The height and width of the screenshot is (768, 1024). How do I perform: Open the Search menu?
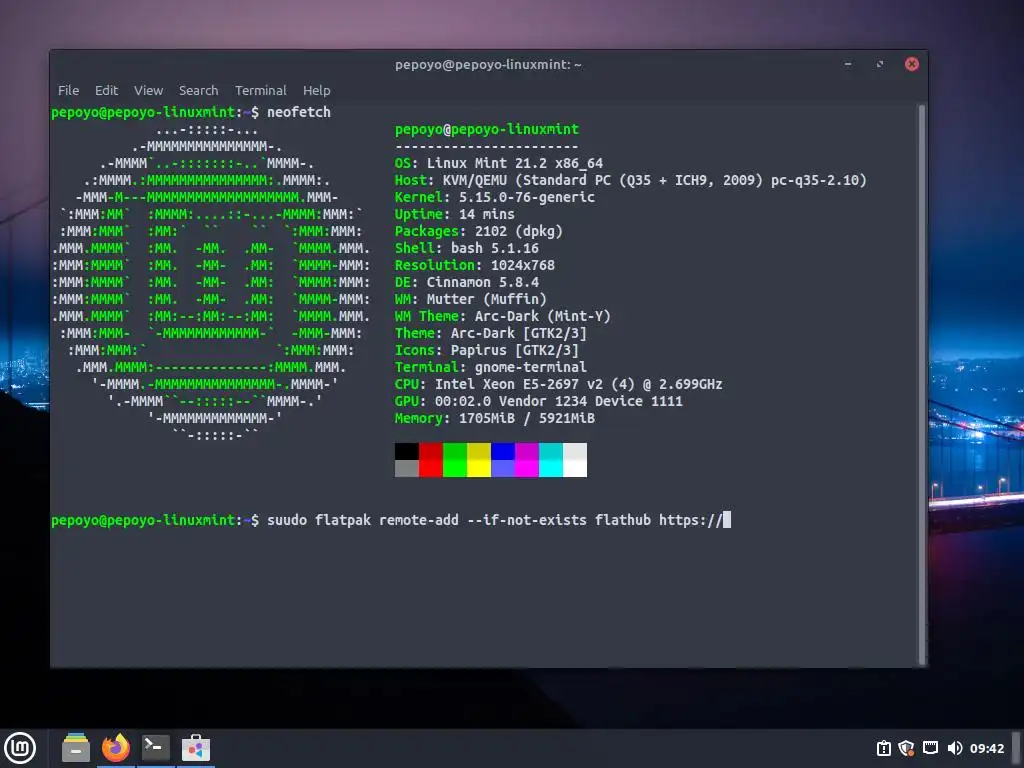pos(199,91)
